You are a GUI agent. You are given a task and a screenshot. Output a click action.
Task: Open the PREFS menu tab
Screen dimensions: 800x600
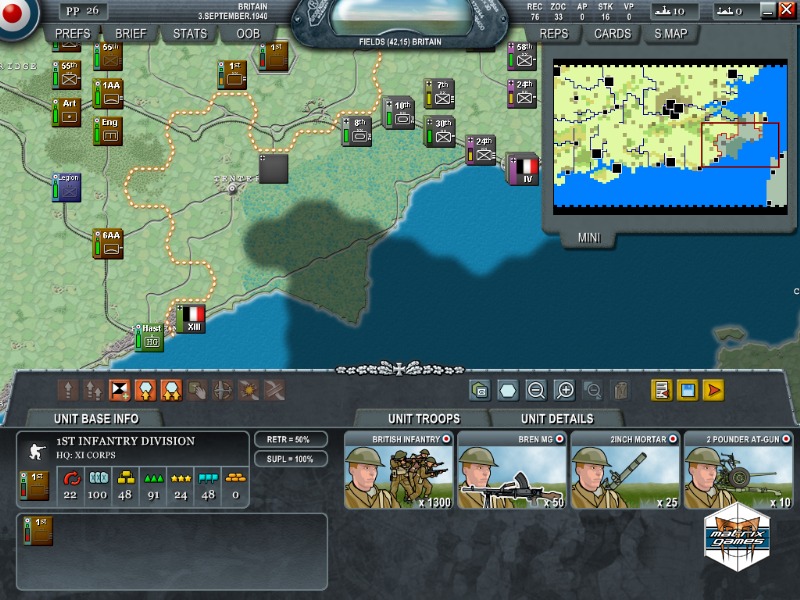point(73,33)
